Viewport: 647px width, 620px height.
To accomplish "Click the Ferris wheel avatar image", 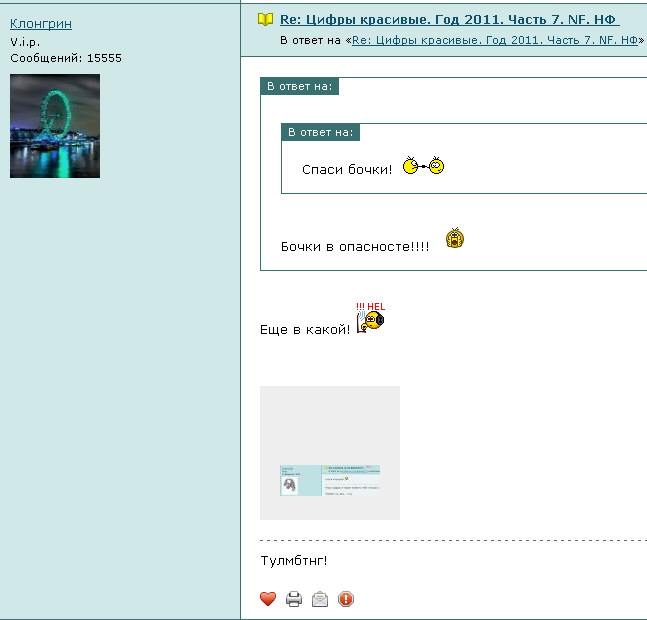I will [x=55, y=126].
